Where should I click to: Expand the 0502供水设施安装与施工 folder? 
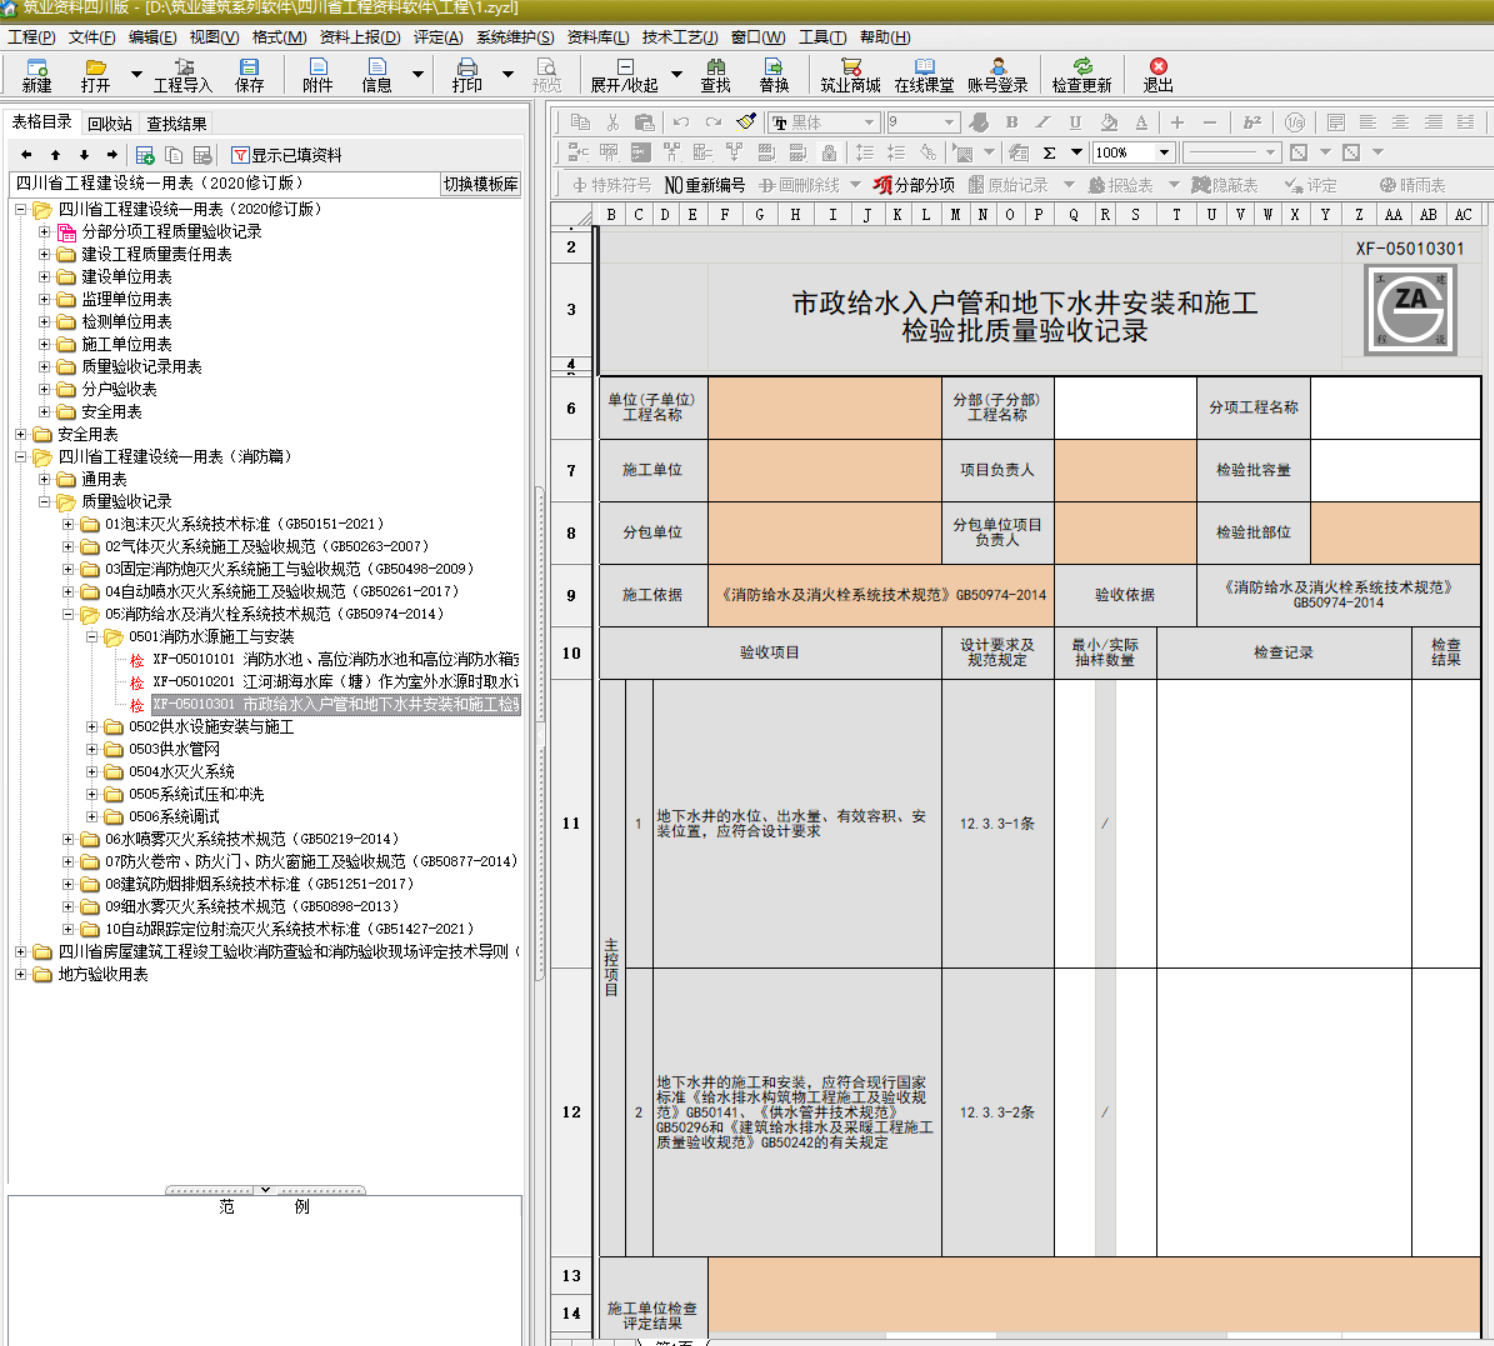[x=91, y=727]
